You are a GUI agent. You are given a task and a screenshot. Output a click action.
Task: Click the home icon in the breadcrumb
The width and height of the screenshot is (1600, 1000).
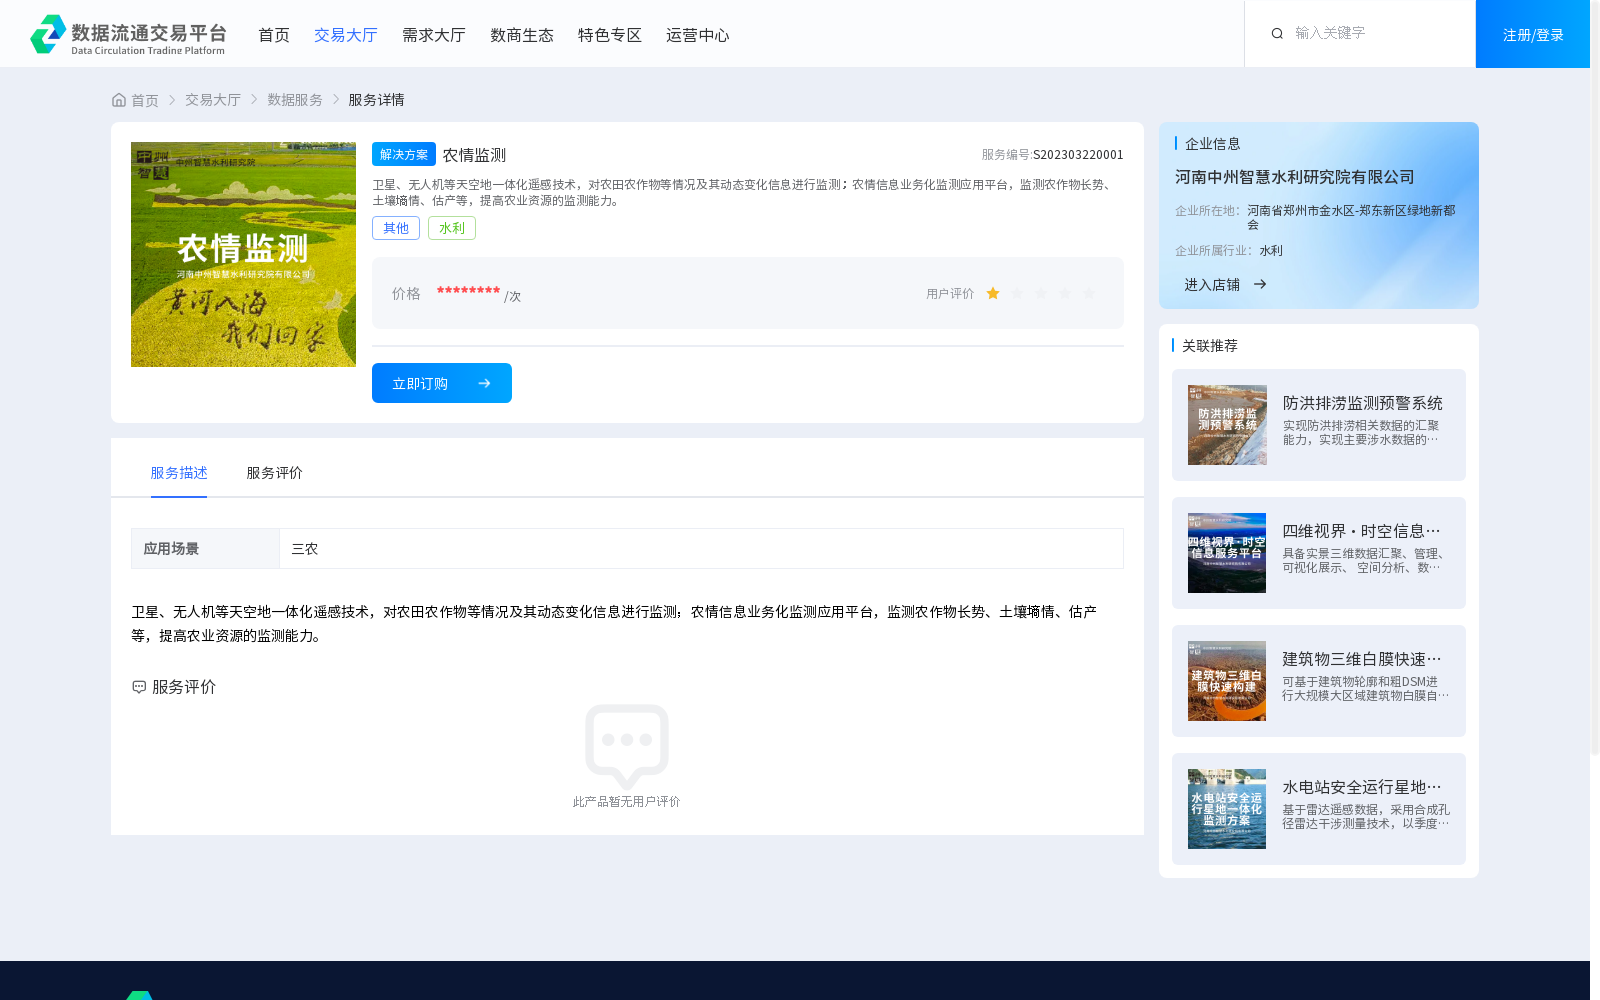point(119,100)
